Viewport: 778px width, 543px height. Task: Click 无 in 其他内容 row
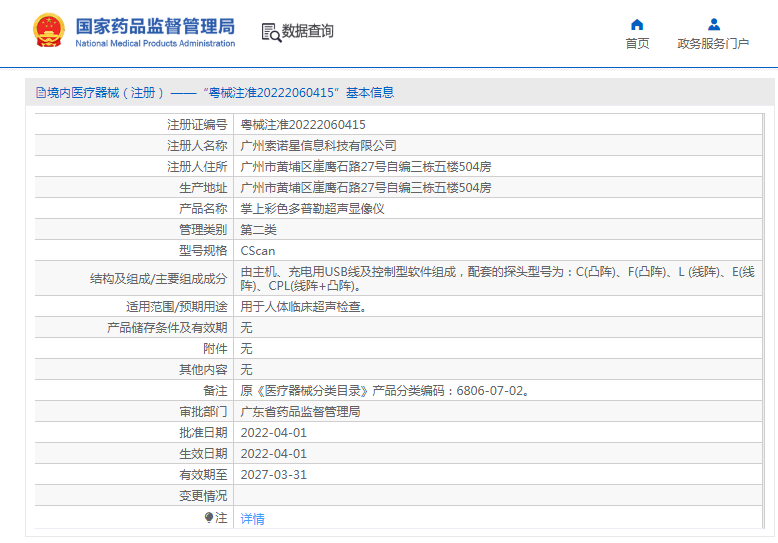pos(246,370)
